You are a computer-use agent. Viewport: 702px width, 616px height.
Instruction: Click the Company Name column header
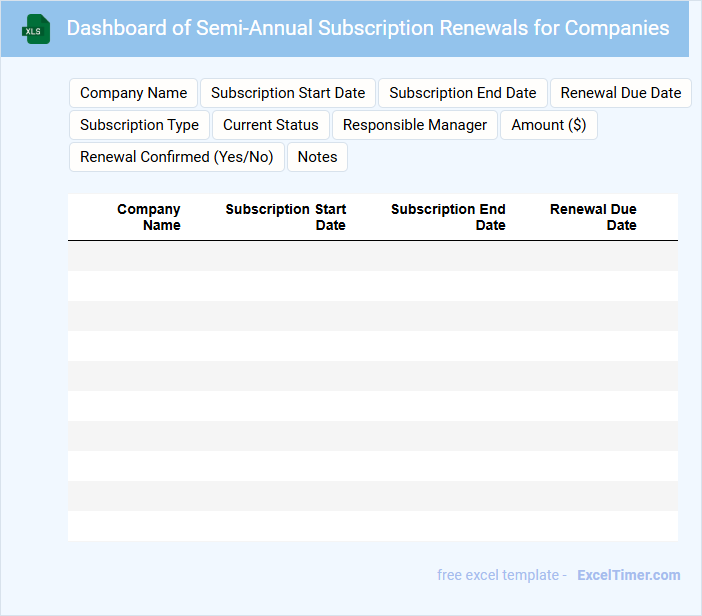coord(148,217)
